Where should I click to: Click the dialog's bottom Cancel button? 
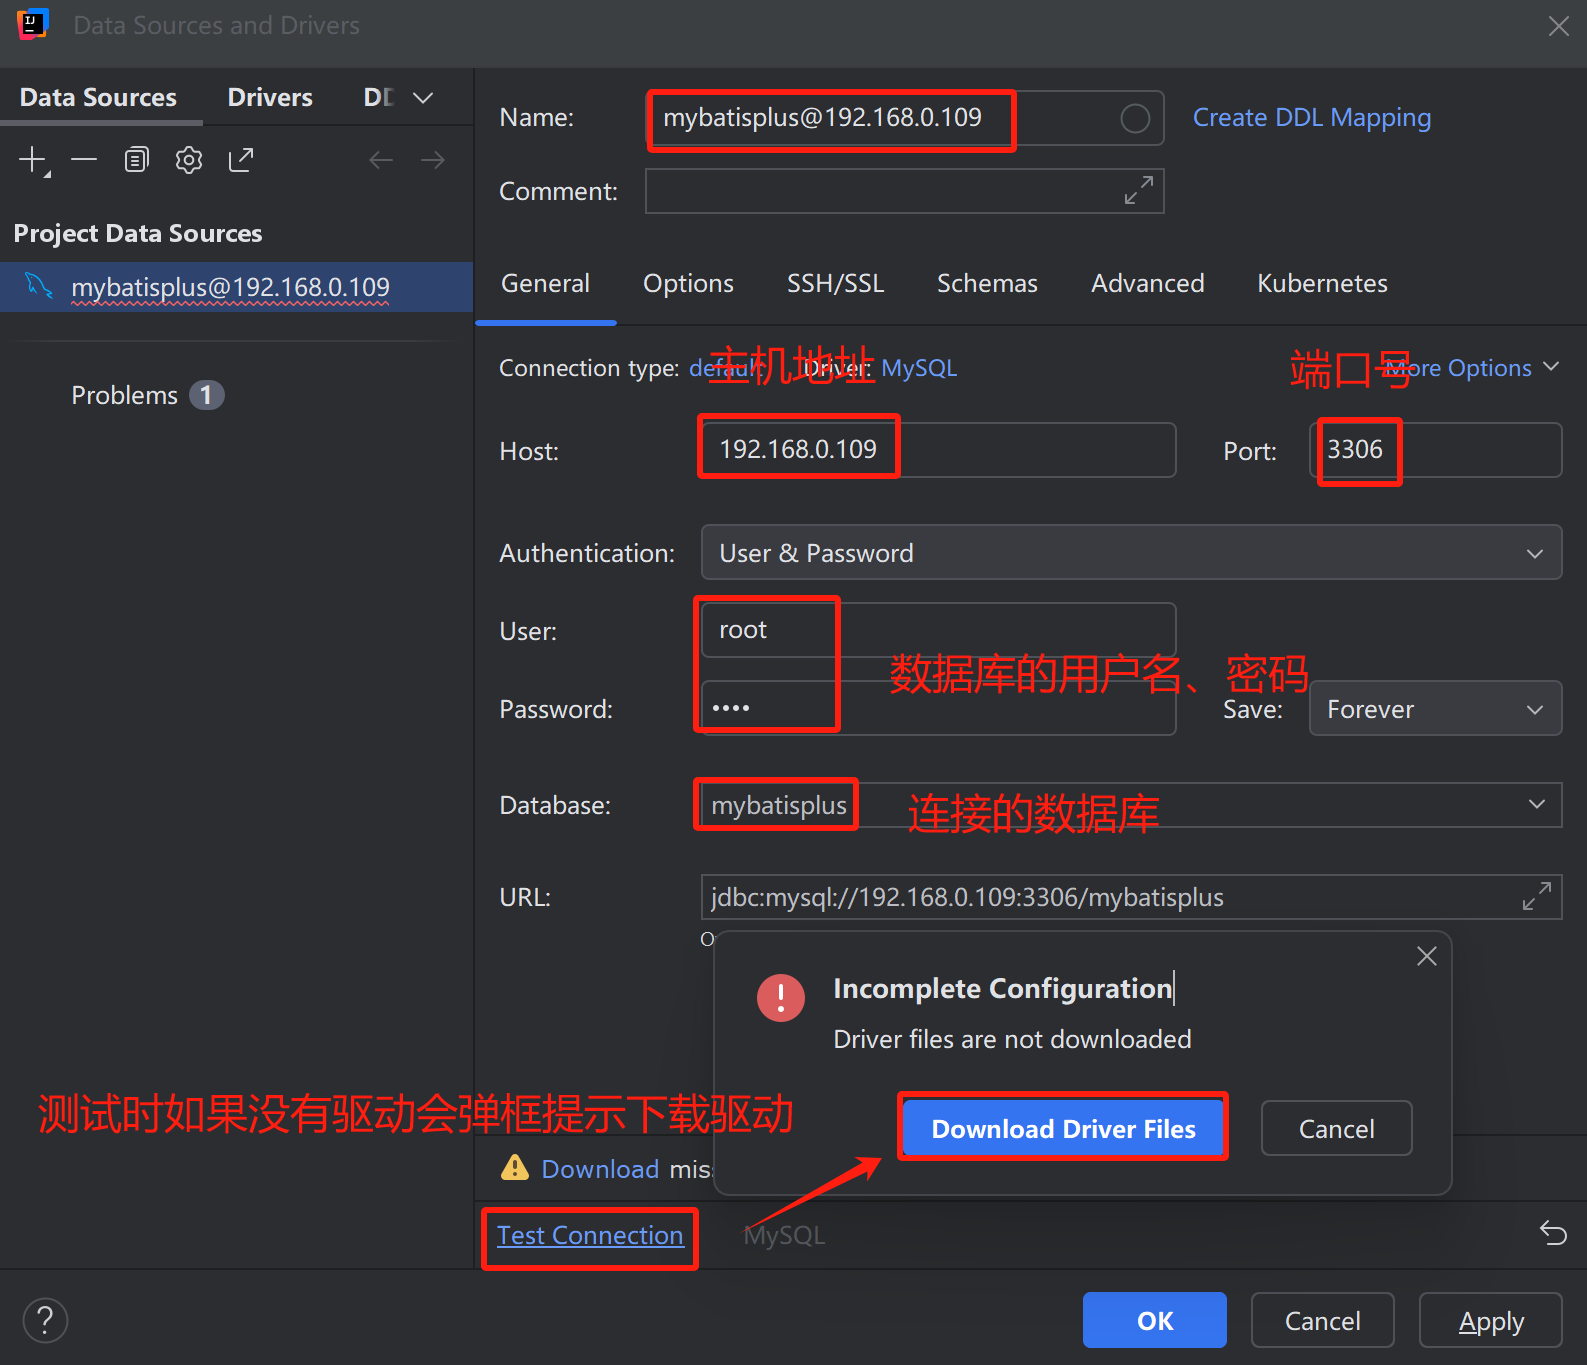pos(1322,1320)
